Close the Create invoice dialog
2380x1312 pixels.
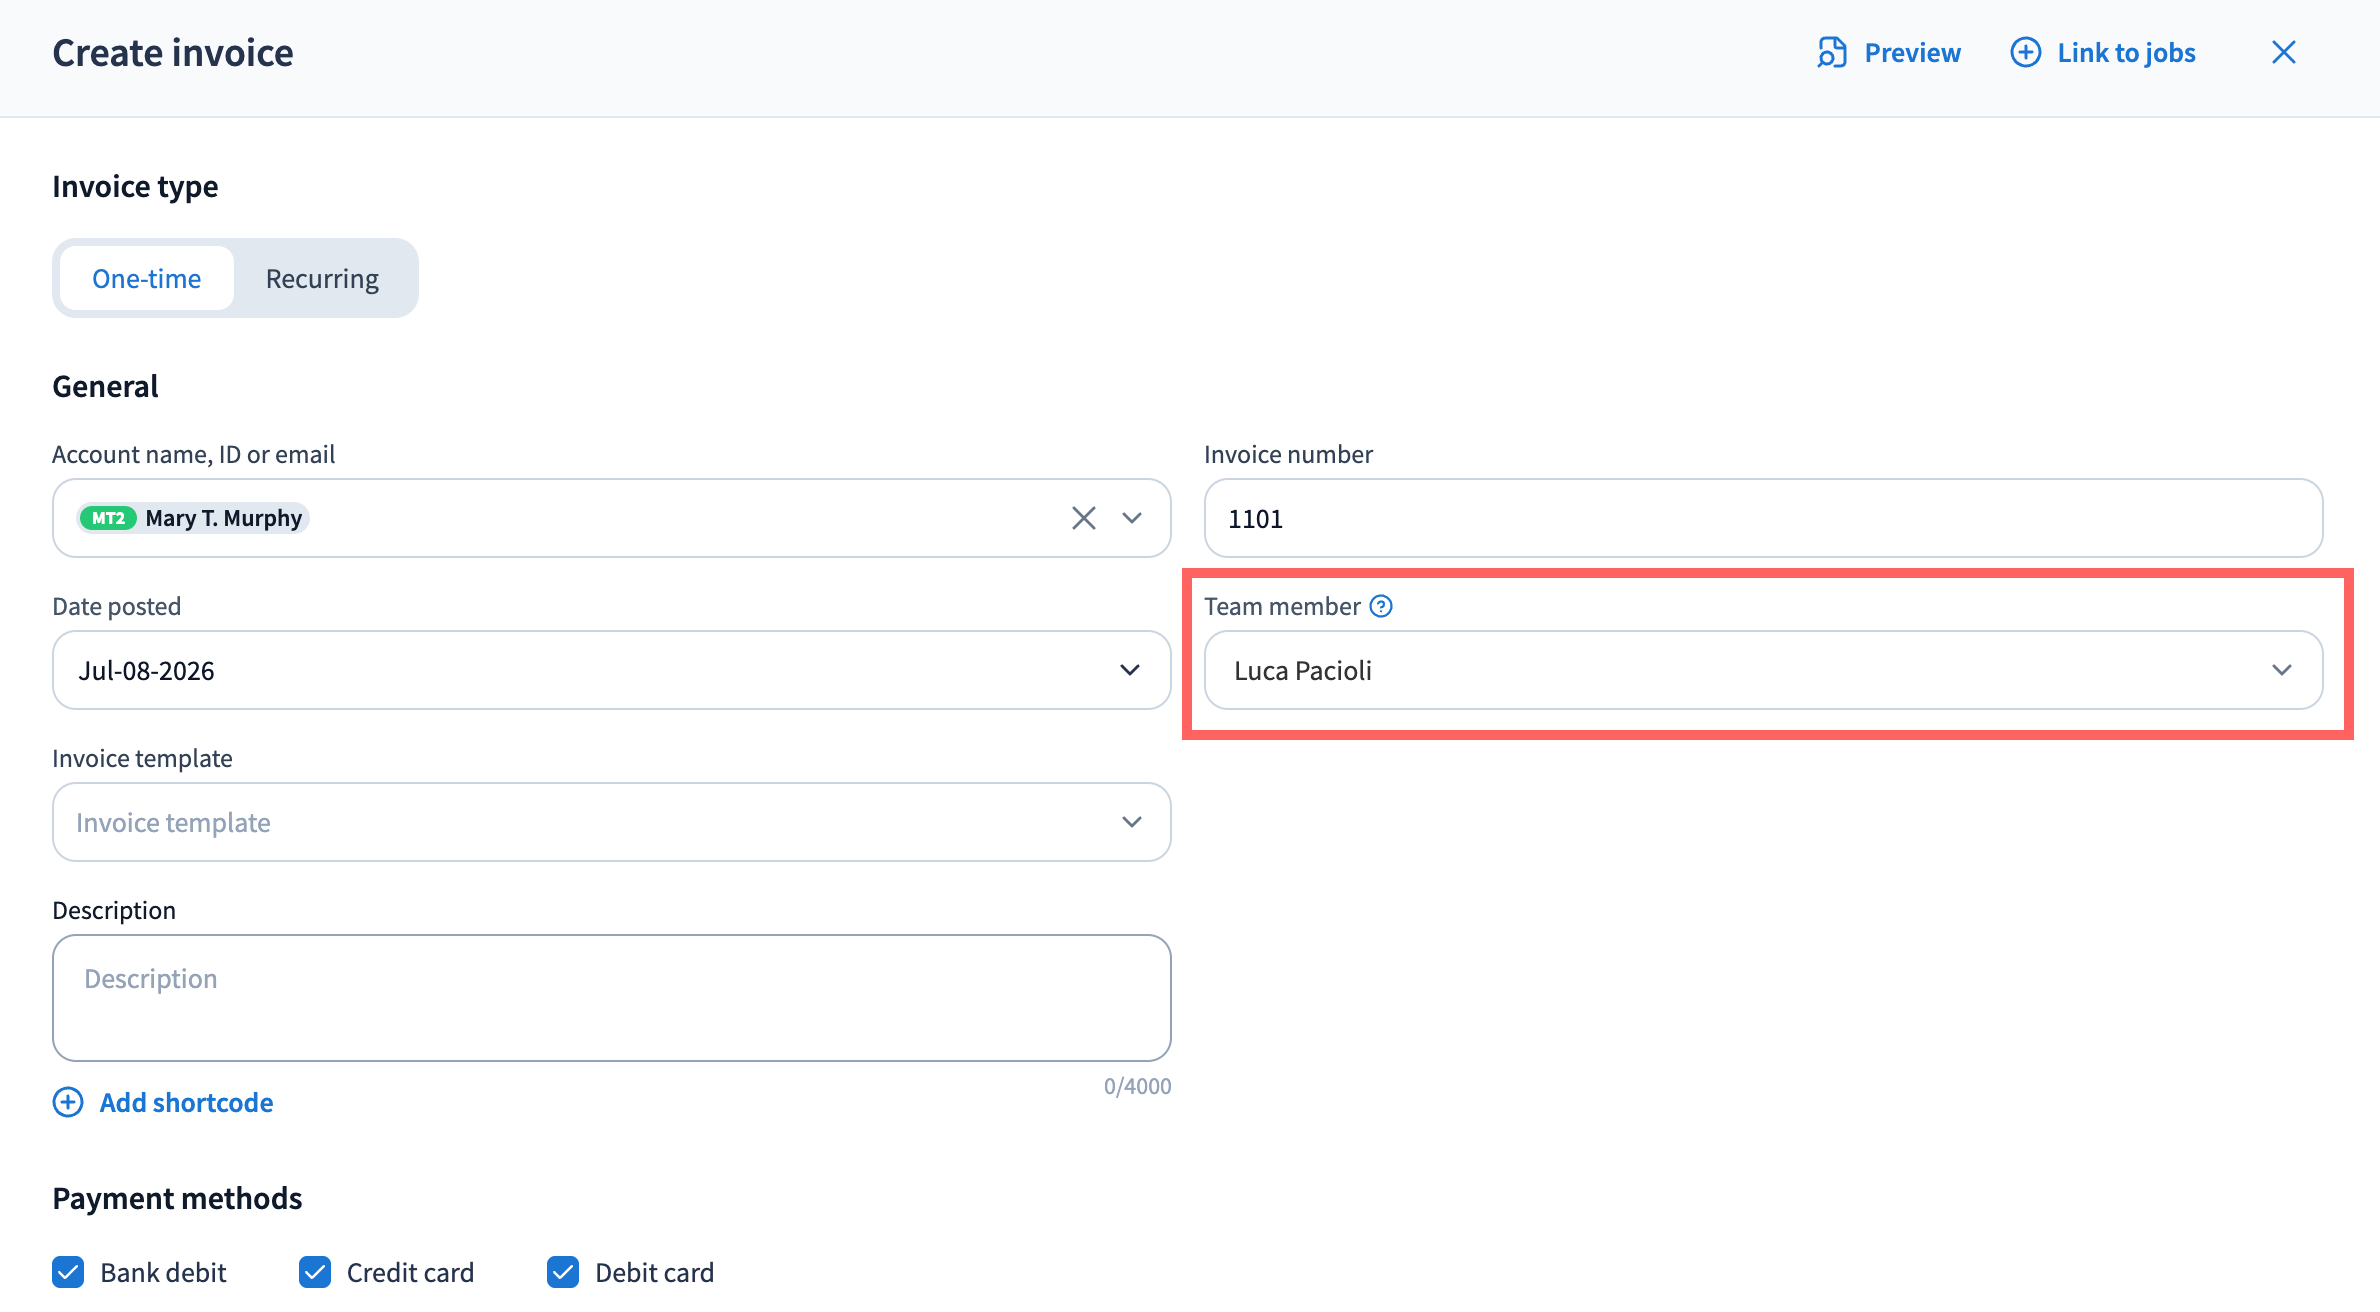click(x=2283, y=52)
